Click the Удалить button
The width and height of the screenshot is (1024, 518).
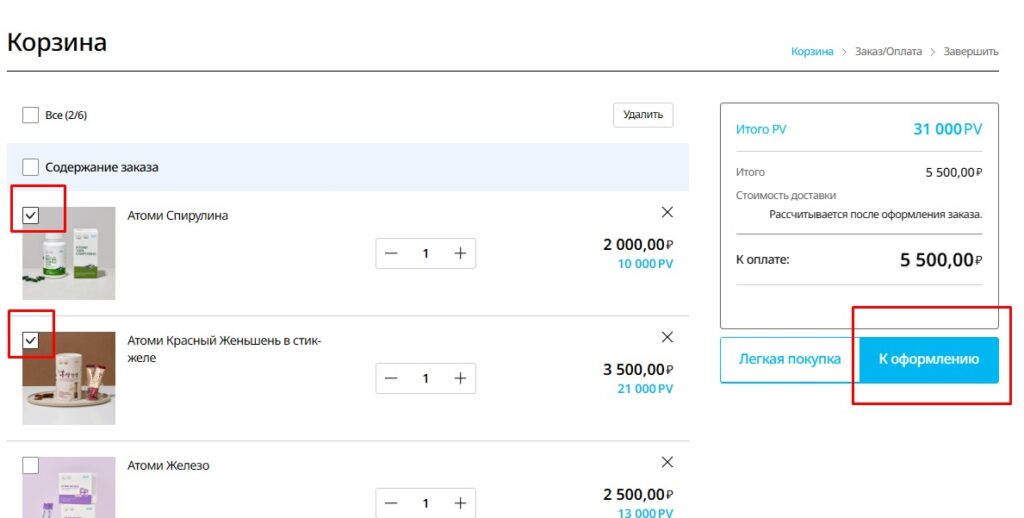pos(643,115)
